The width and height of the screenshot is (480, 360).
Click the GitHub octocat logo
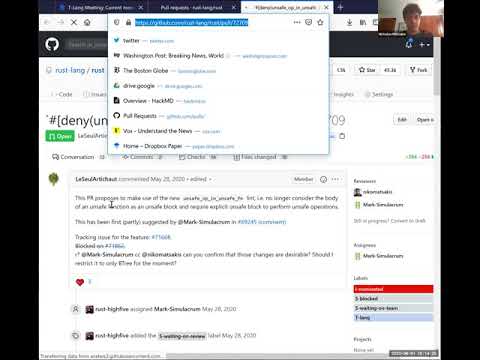(x=52, y=44)
